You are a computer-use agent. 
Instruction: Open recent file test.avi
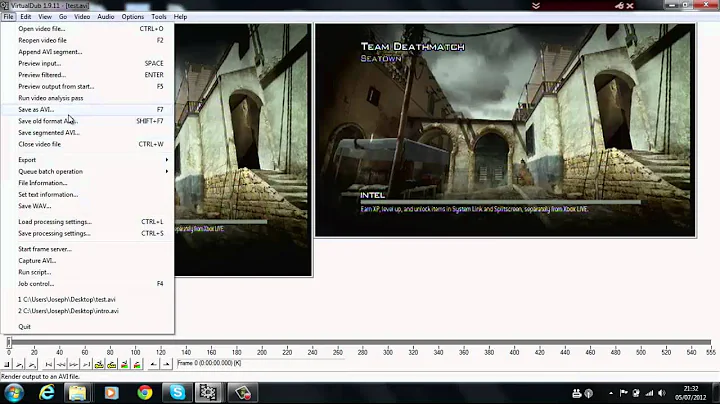pos(87,299)
